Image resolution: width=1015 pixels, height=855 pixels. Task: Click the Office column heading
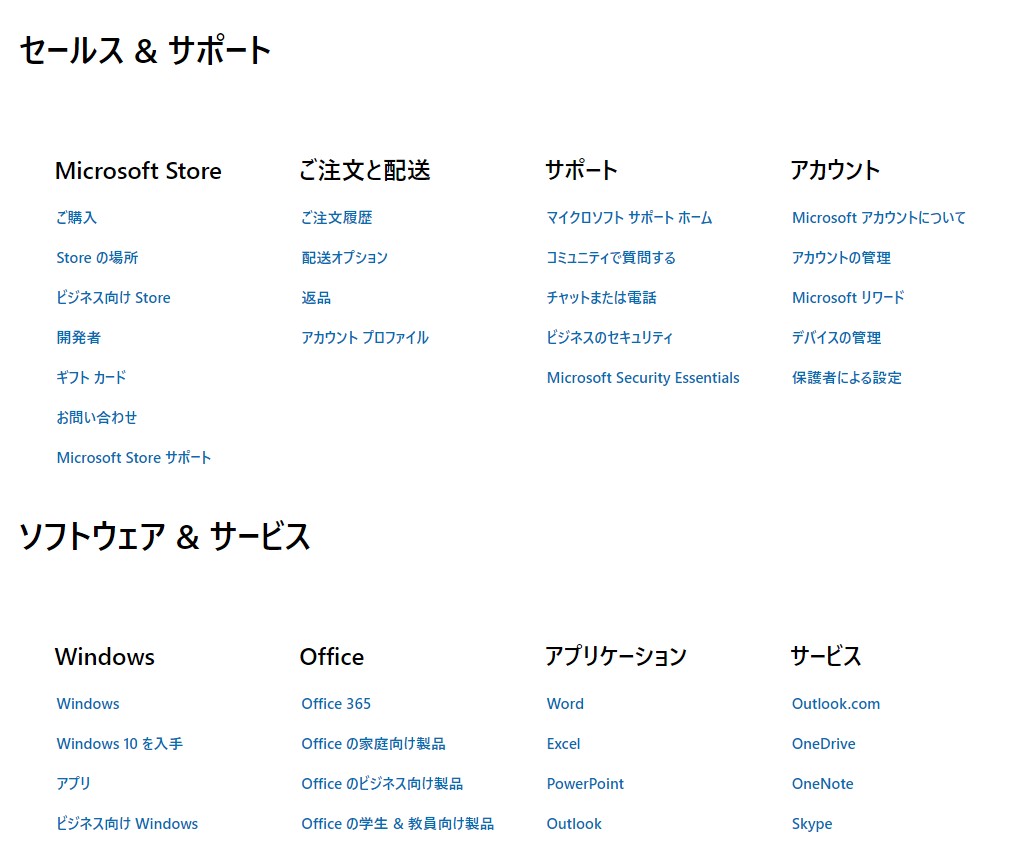point(331,656)
